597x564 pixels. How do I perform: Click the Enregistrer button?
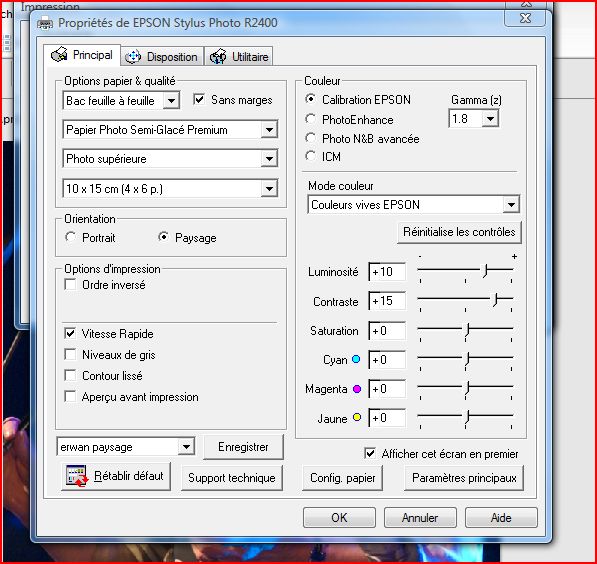243,447
